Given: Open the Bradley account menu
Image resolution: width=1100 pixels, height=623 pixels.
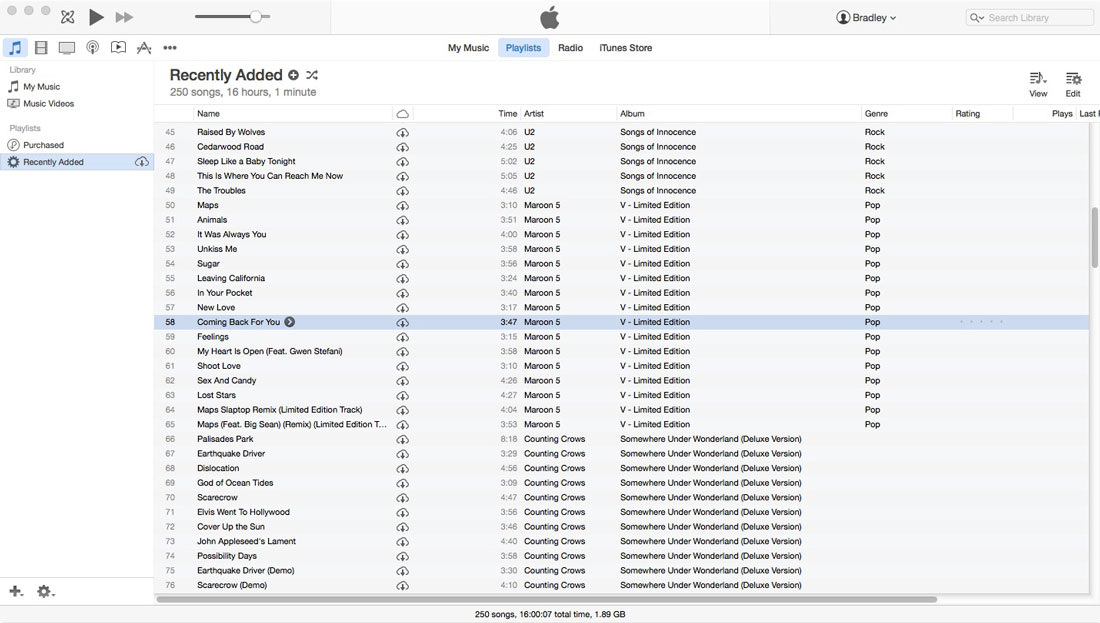Looking at the screenshot, I should (x=866, y=18).
